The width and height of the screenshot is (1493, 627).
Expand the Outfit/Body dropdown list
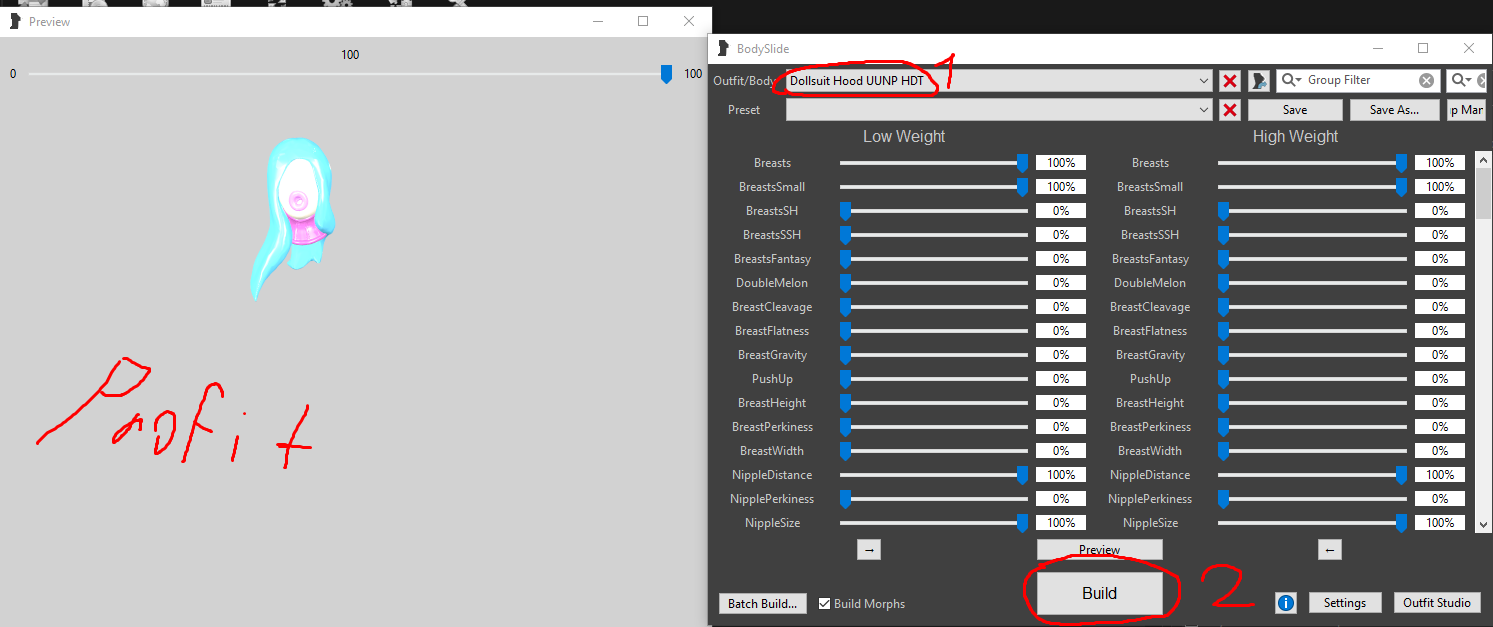(x=1203, y=81)
